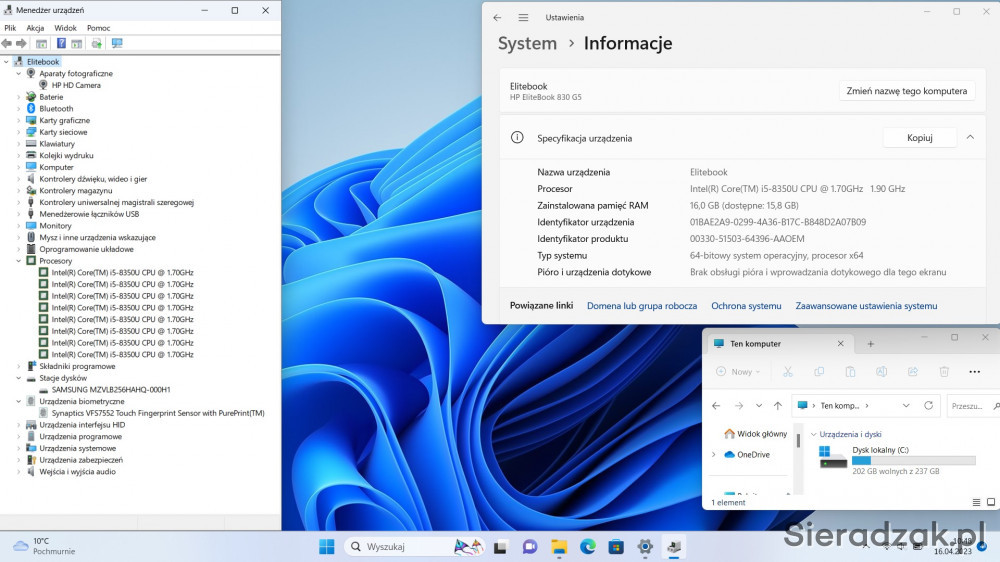Click the Delete trash icon in File Explorer

(x=944, y=371)
